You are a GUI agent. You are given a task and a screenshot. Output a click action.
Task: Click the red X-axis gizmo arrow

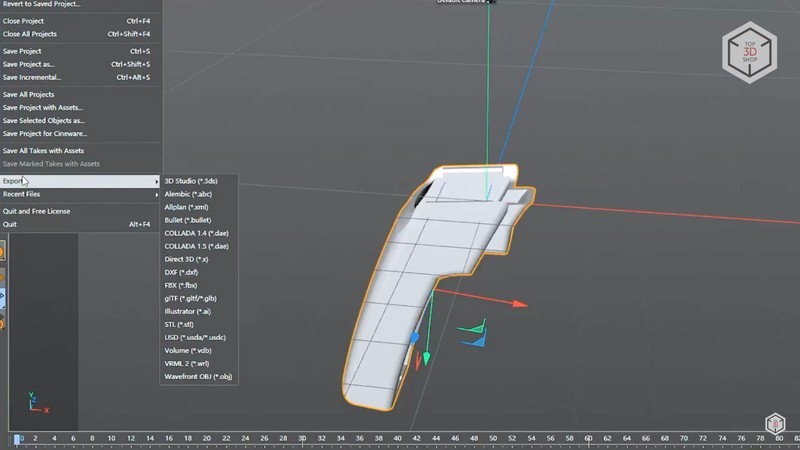(519, 303)
